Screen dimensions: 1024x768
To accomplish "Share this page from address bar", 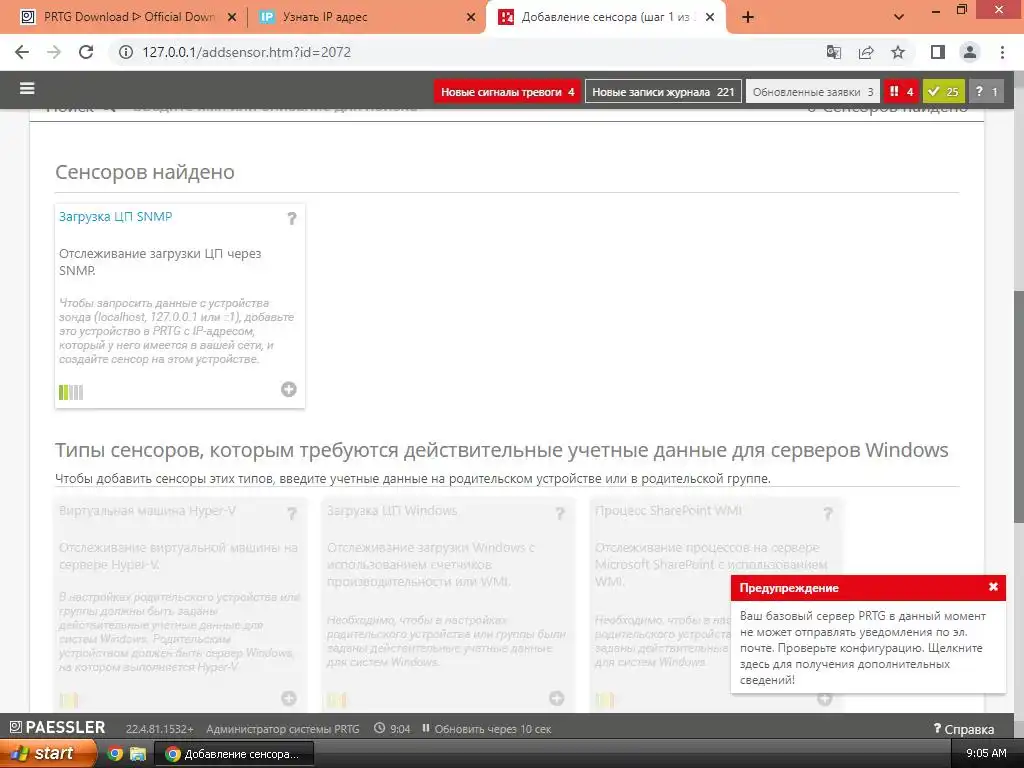I will (866, 52).
